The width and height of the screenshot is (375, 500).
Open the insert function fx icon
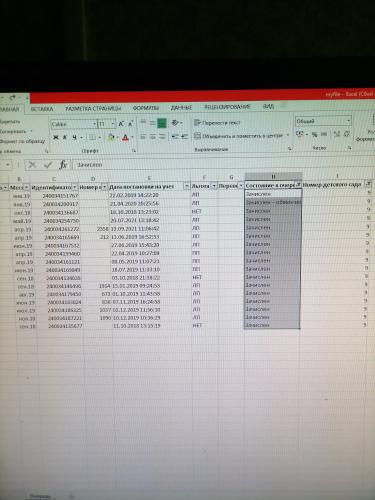coord(63,164)
